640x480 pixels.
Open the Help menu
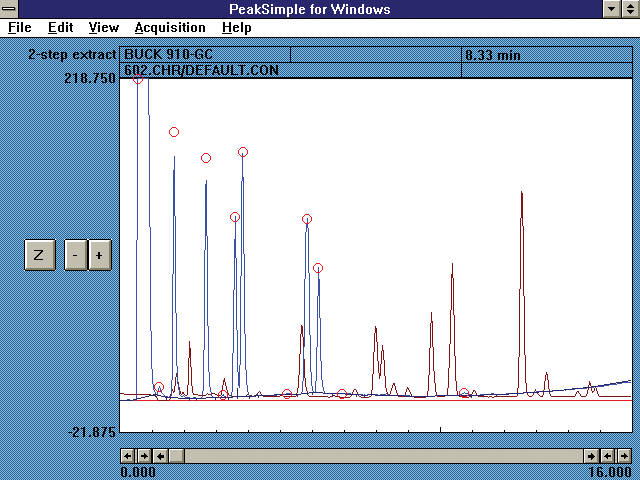point(236,28)
